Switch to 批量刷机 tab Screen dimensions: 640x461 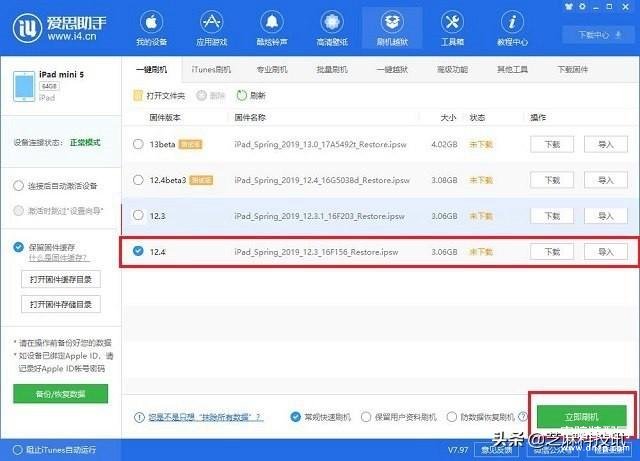(x=332, y=70)
